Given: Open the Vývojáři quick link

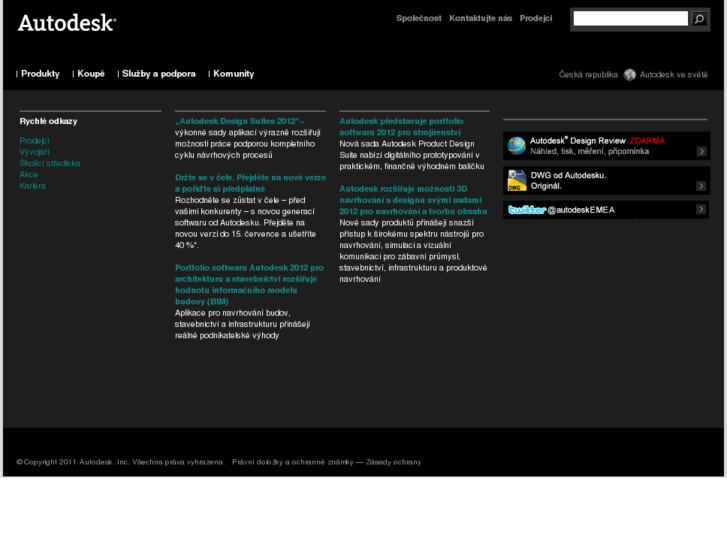Looking at the screenshot, I should tap(34, 152).
